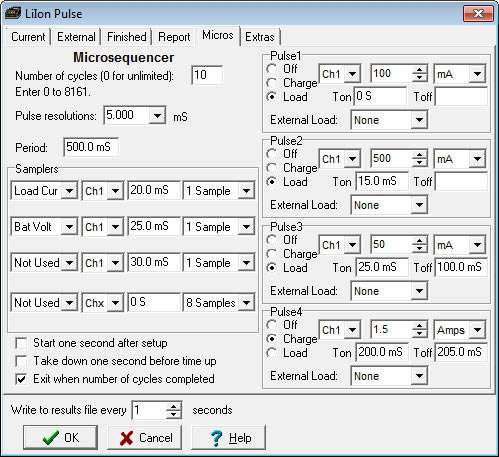Go to the Extras tab
499x457 pixels.
[260, 37]
